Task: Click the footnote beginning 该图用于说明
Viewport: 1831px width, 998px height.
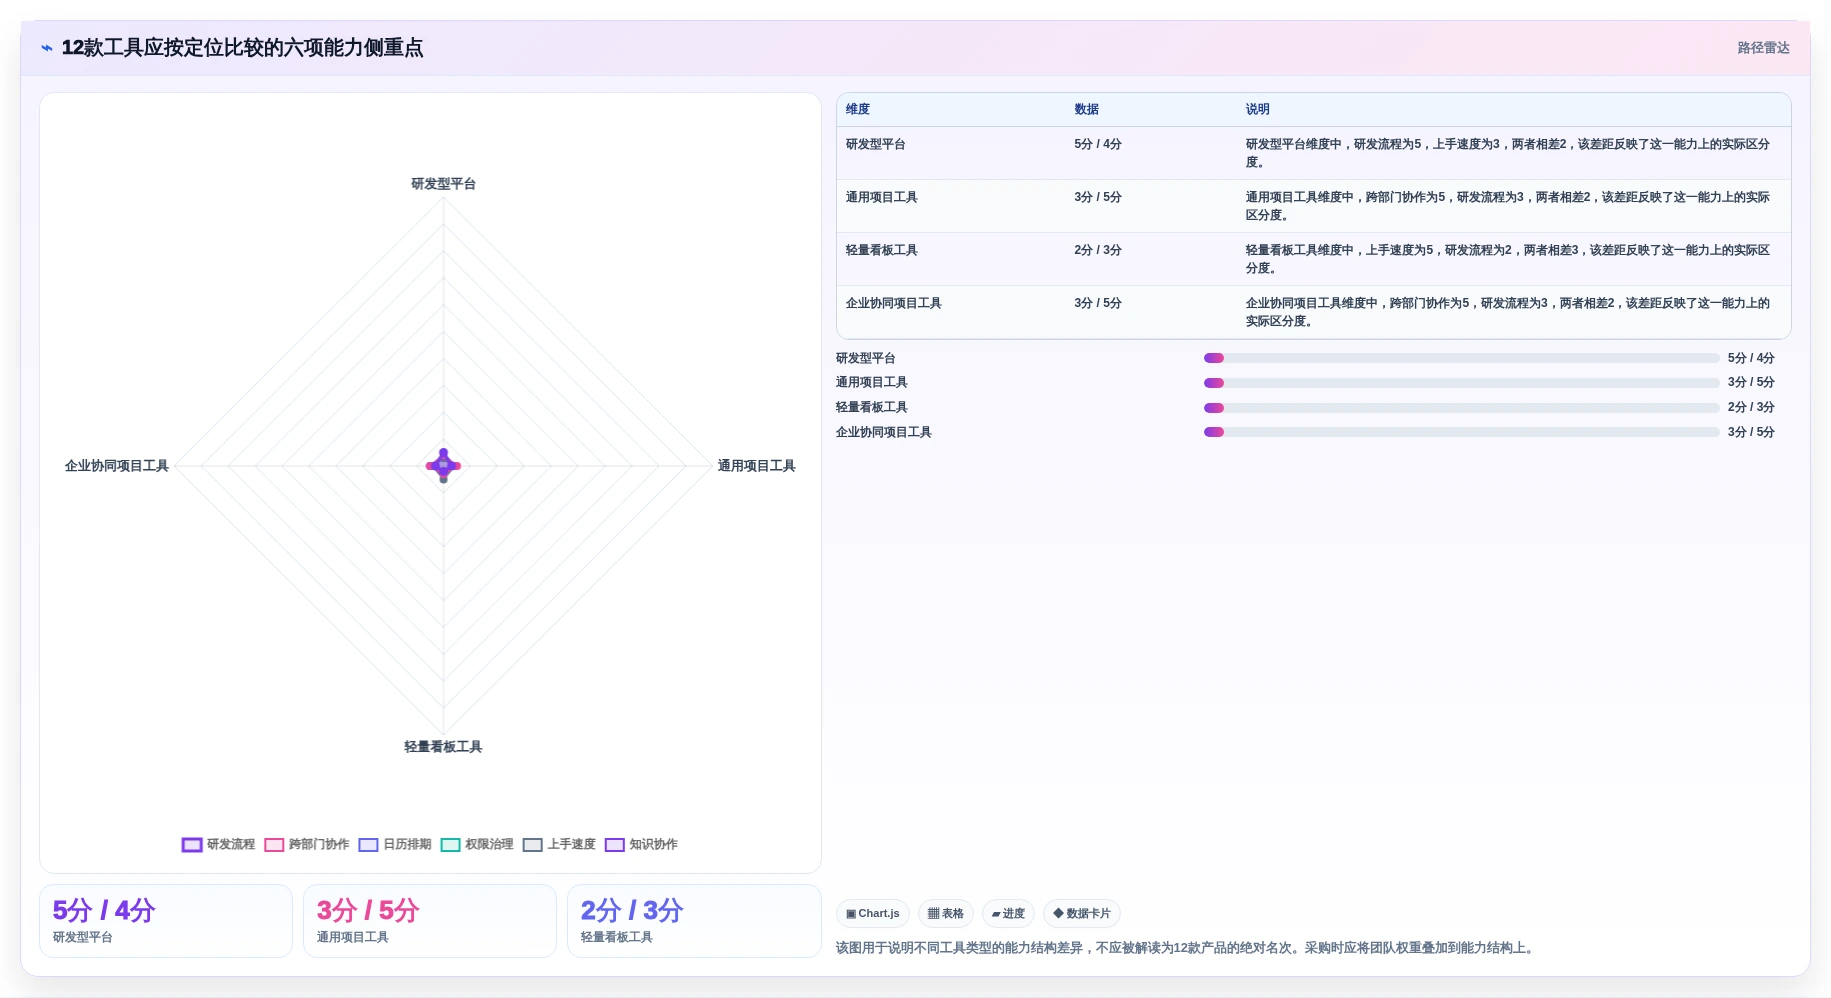Action: coord(1186,948)
